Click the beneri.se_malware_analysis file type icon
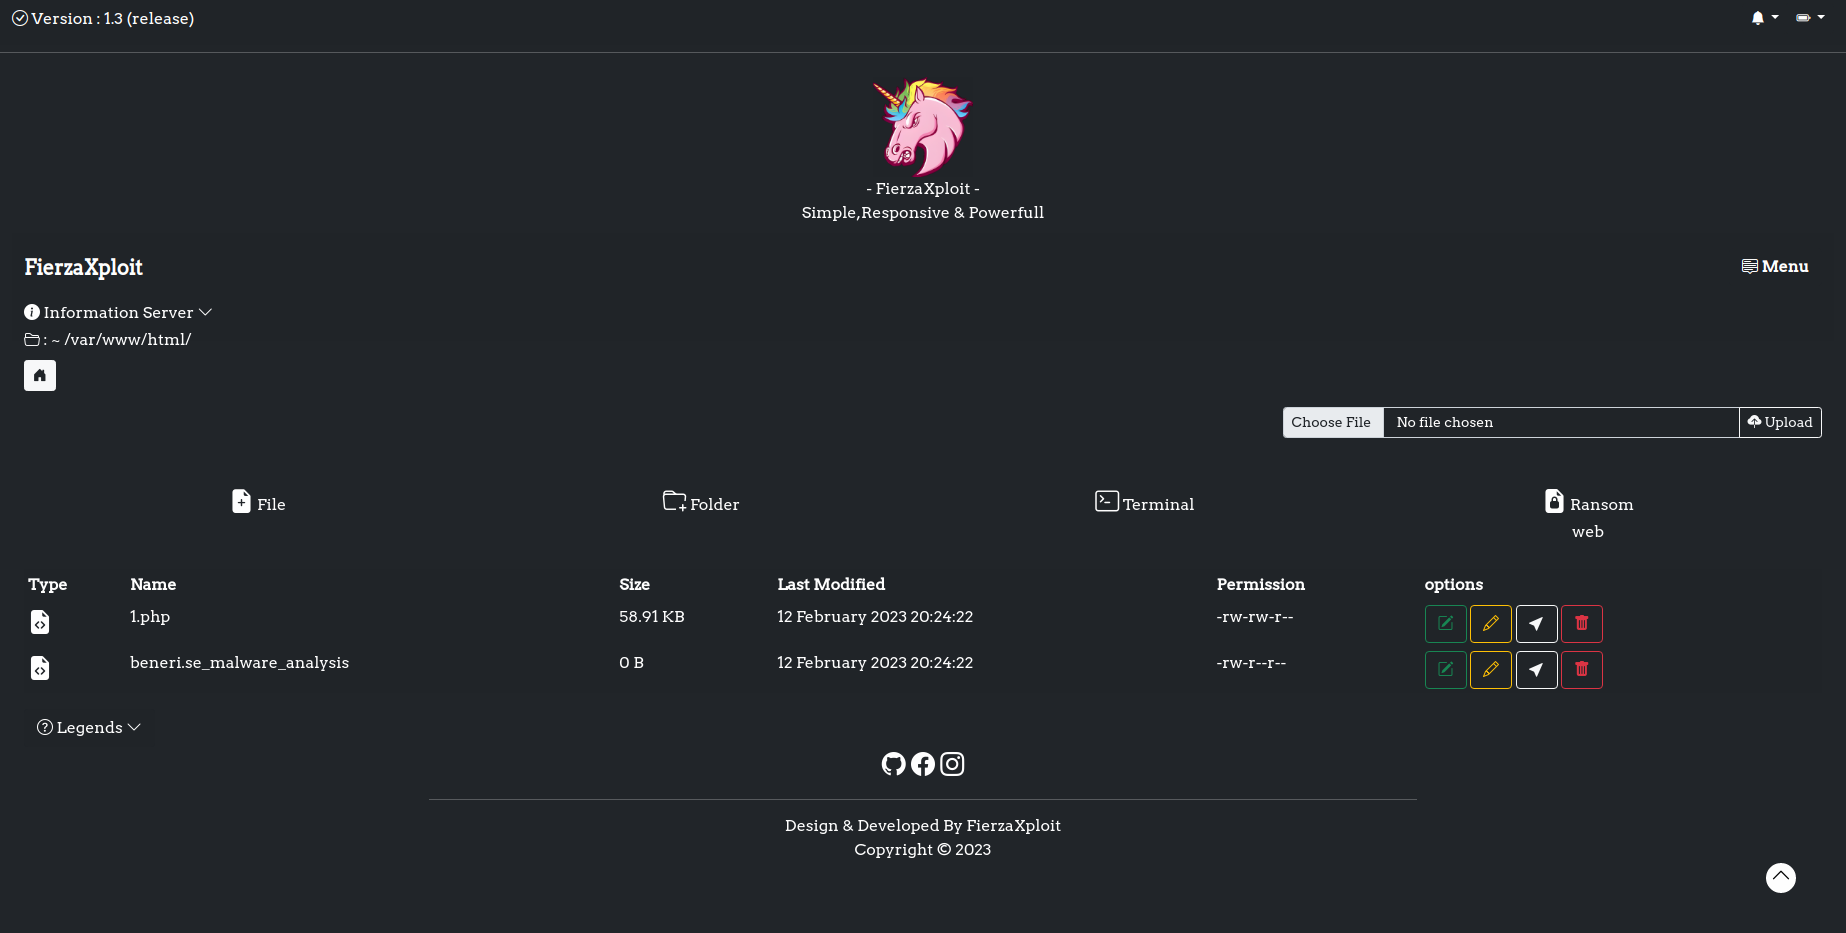The image size is (1846, 933). pyautogui.click(x=40, y=668)
